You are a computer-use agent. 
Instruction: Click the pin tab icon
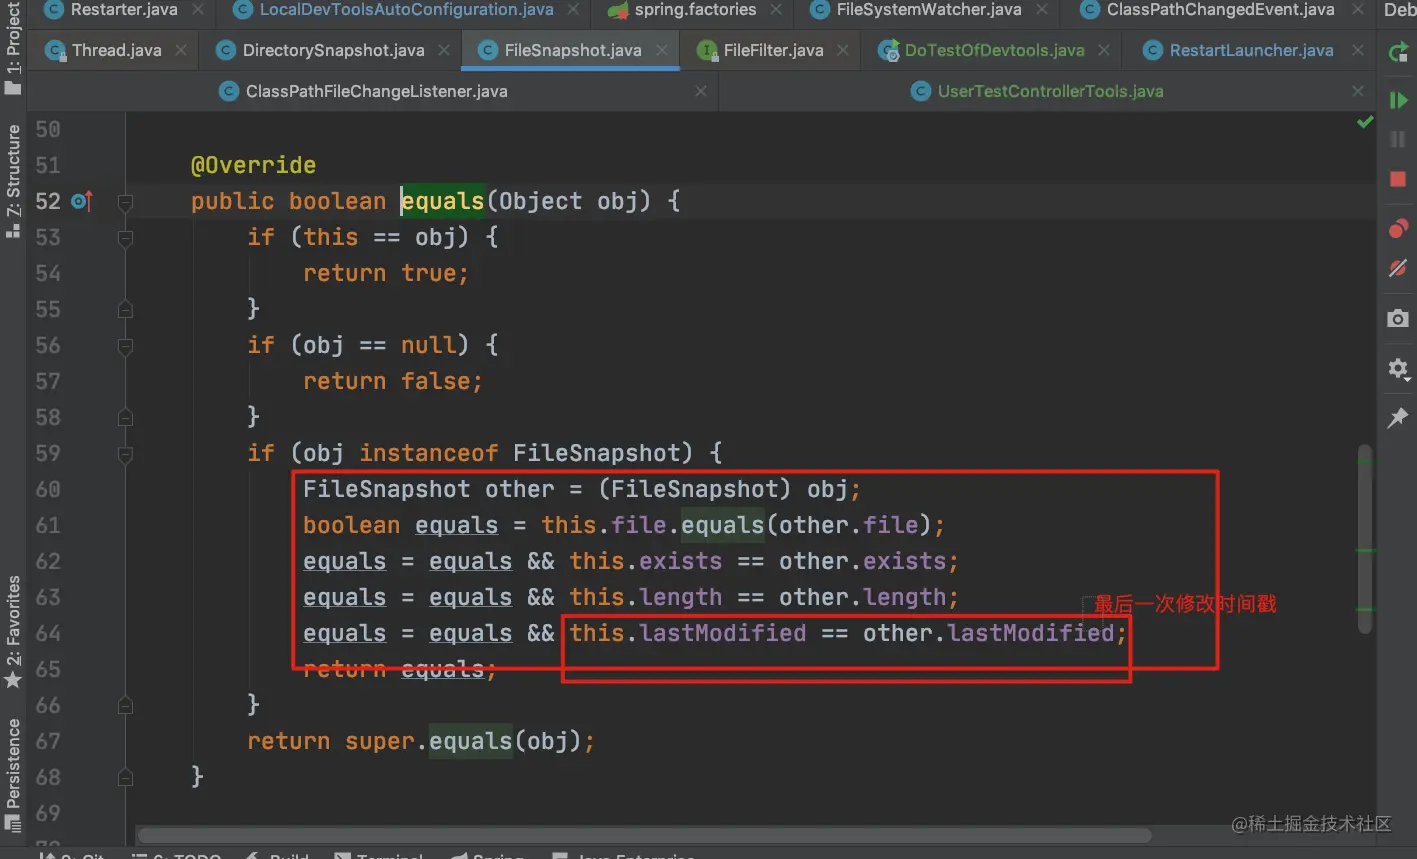point(1398,418)
